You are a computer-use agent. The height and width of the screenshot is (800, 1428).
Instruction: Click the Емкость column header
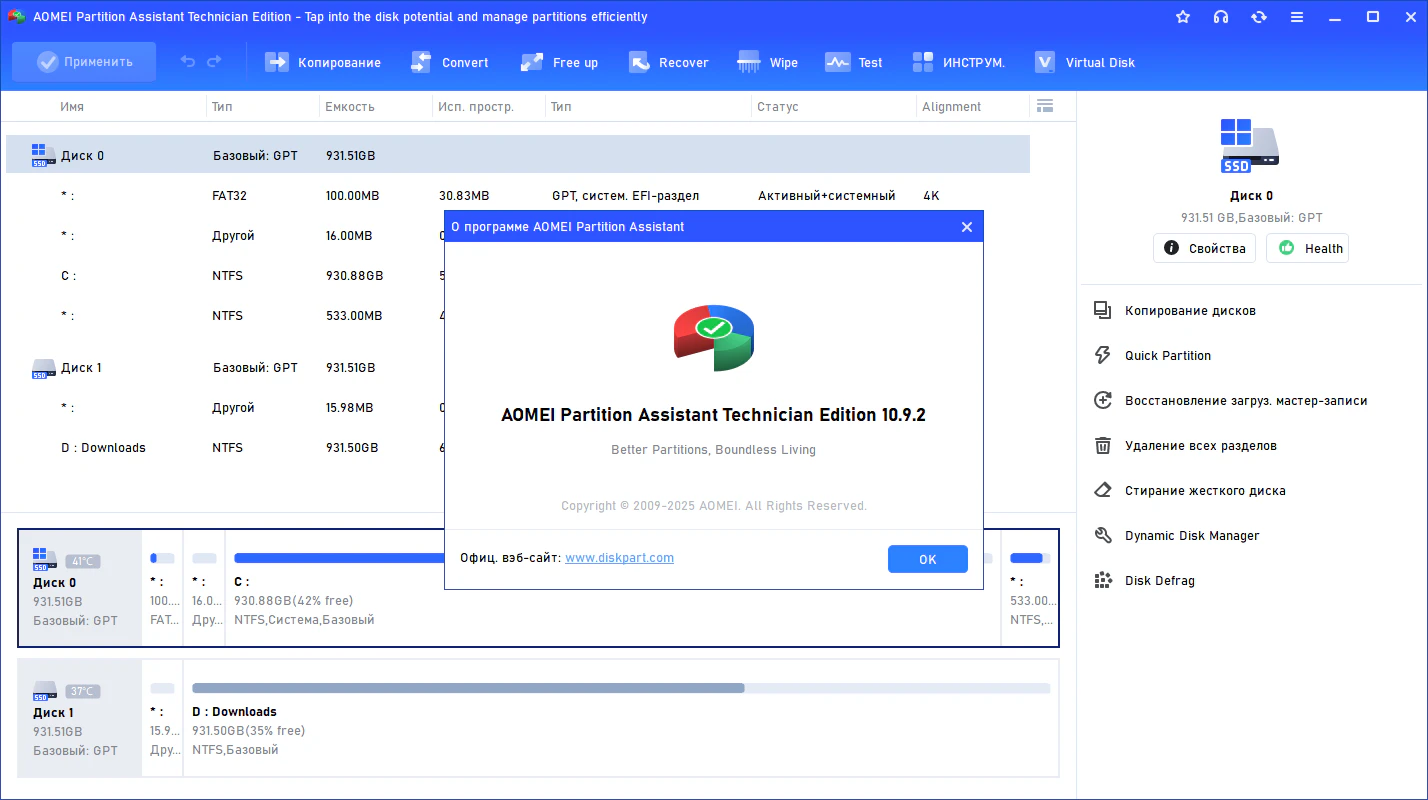350,107
